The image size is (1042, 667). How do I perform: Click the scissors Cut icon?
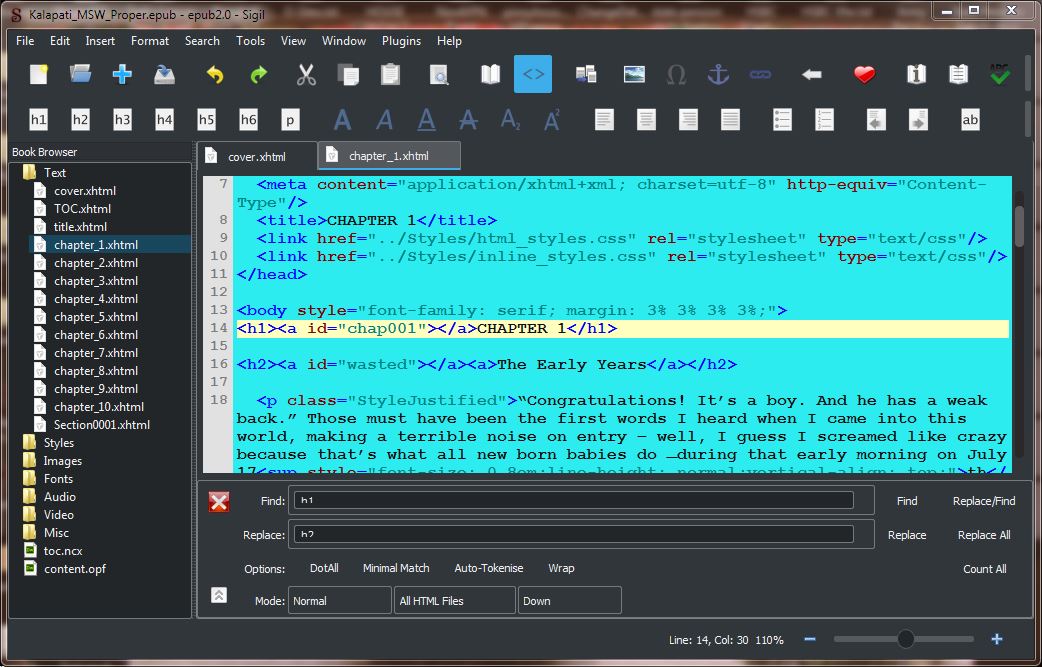pos(306,75)
